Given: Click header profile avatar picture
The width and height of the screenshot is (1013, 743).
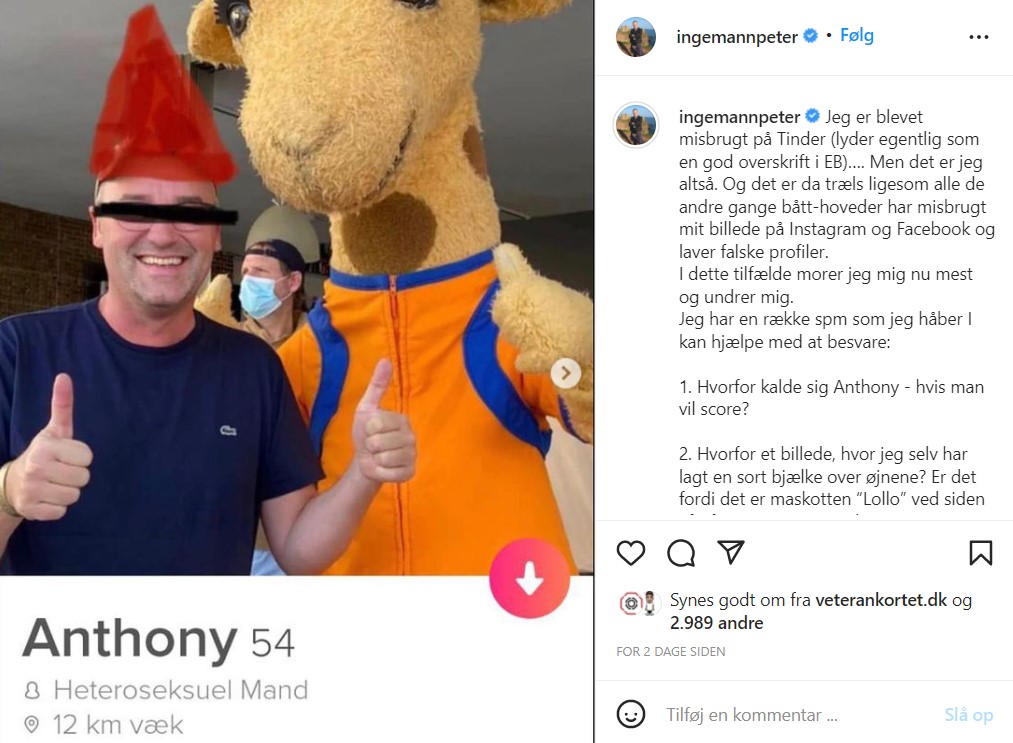Looking at the screenshot, I should pyautogui.click(x=636, y=37).
